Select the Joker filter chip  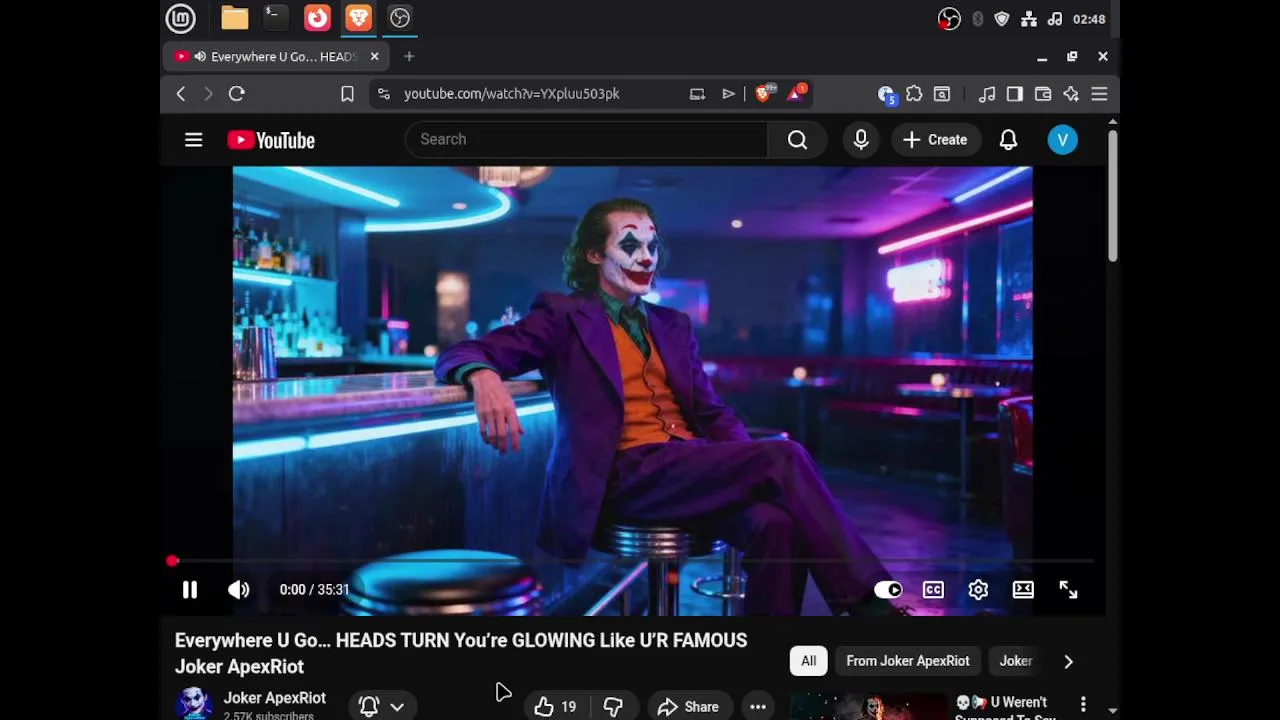tap(1016, 661)
